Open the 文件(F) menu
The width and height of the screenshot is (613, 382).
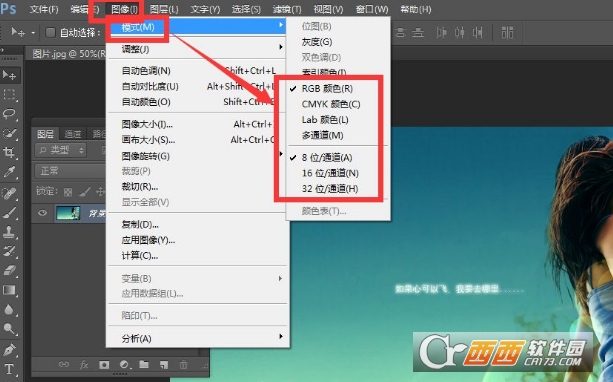click(44, 9)
